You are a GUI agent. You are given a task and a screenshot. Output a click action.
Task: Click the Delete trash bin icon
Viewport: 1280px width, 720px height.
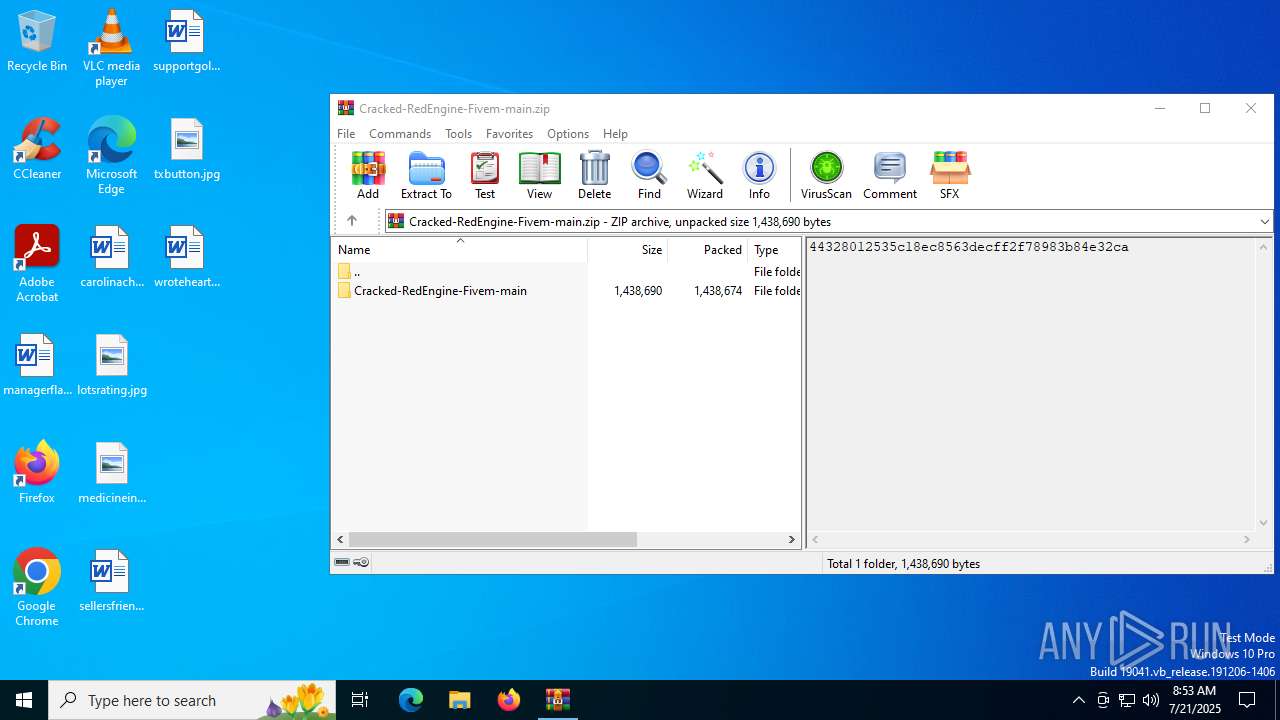pos(594,175)
